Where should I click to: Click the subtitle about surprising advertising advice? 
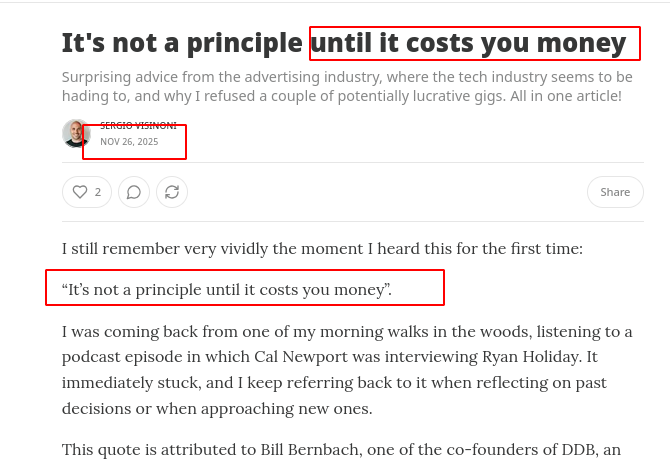click(x=347, y=86)
